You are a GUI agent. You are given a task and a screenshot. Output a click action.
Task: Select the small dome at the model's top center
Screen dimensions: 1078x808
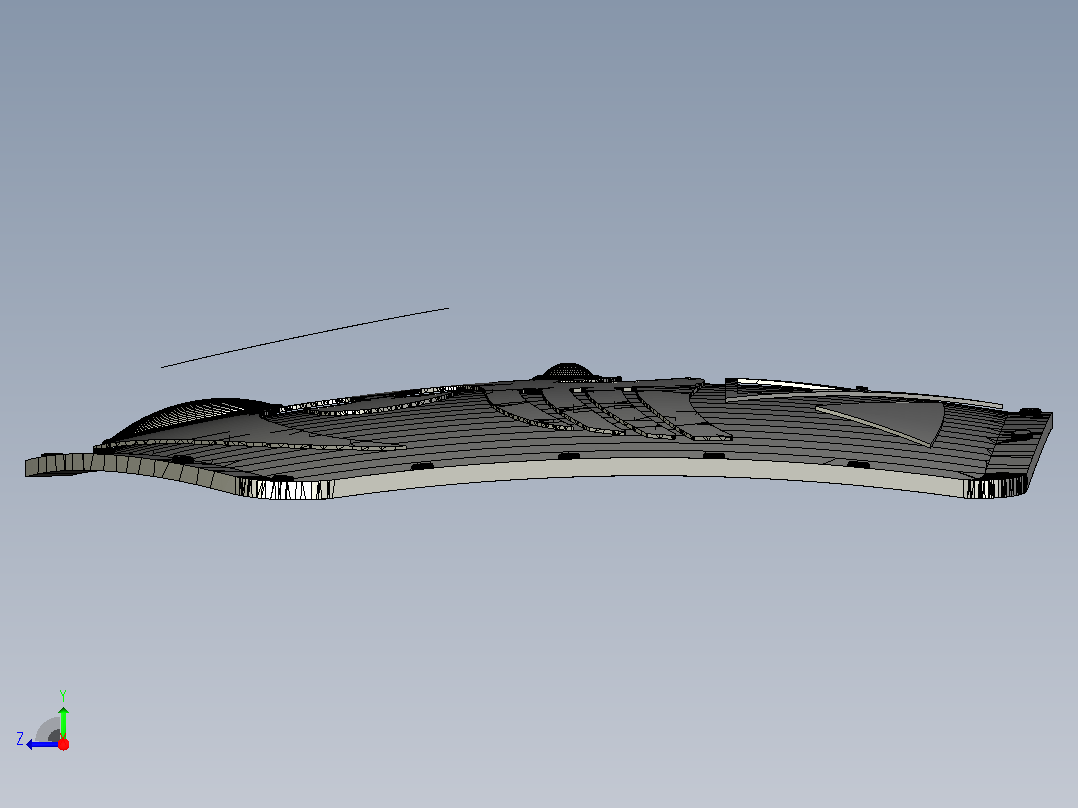(x=568, y=371)
